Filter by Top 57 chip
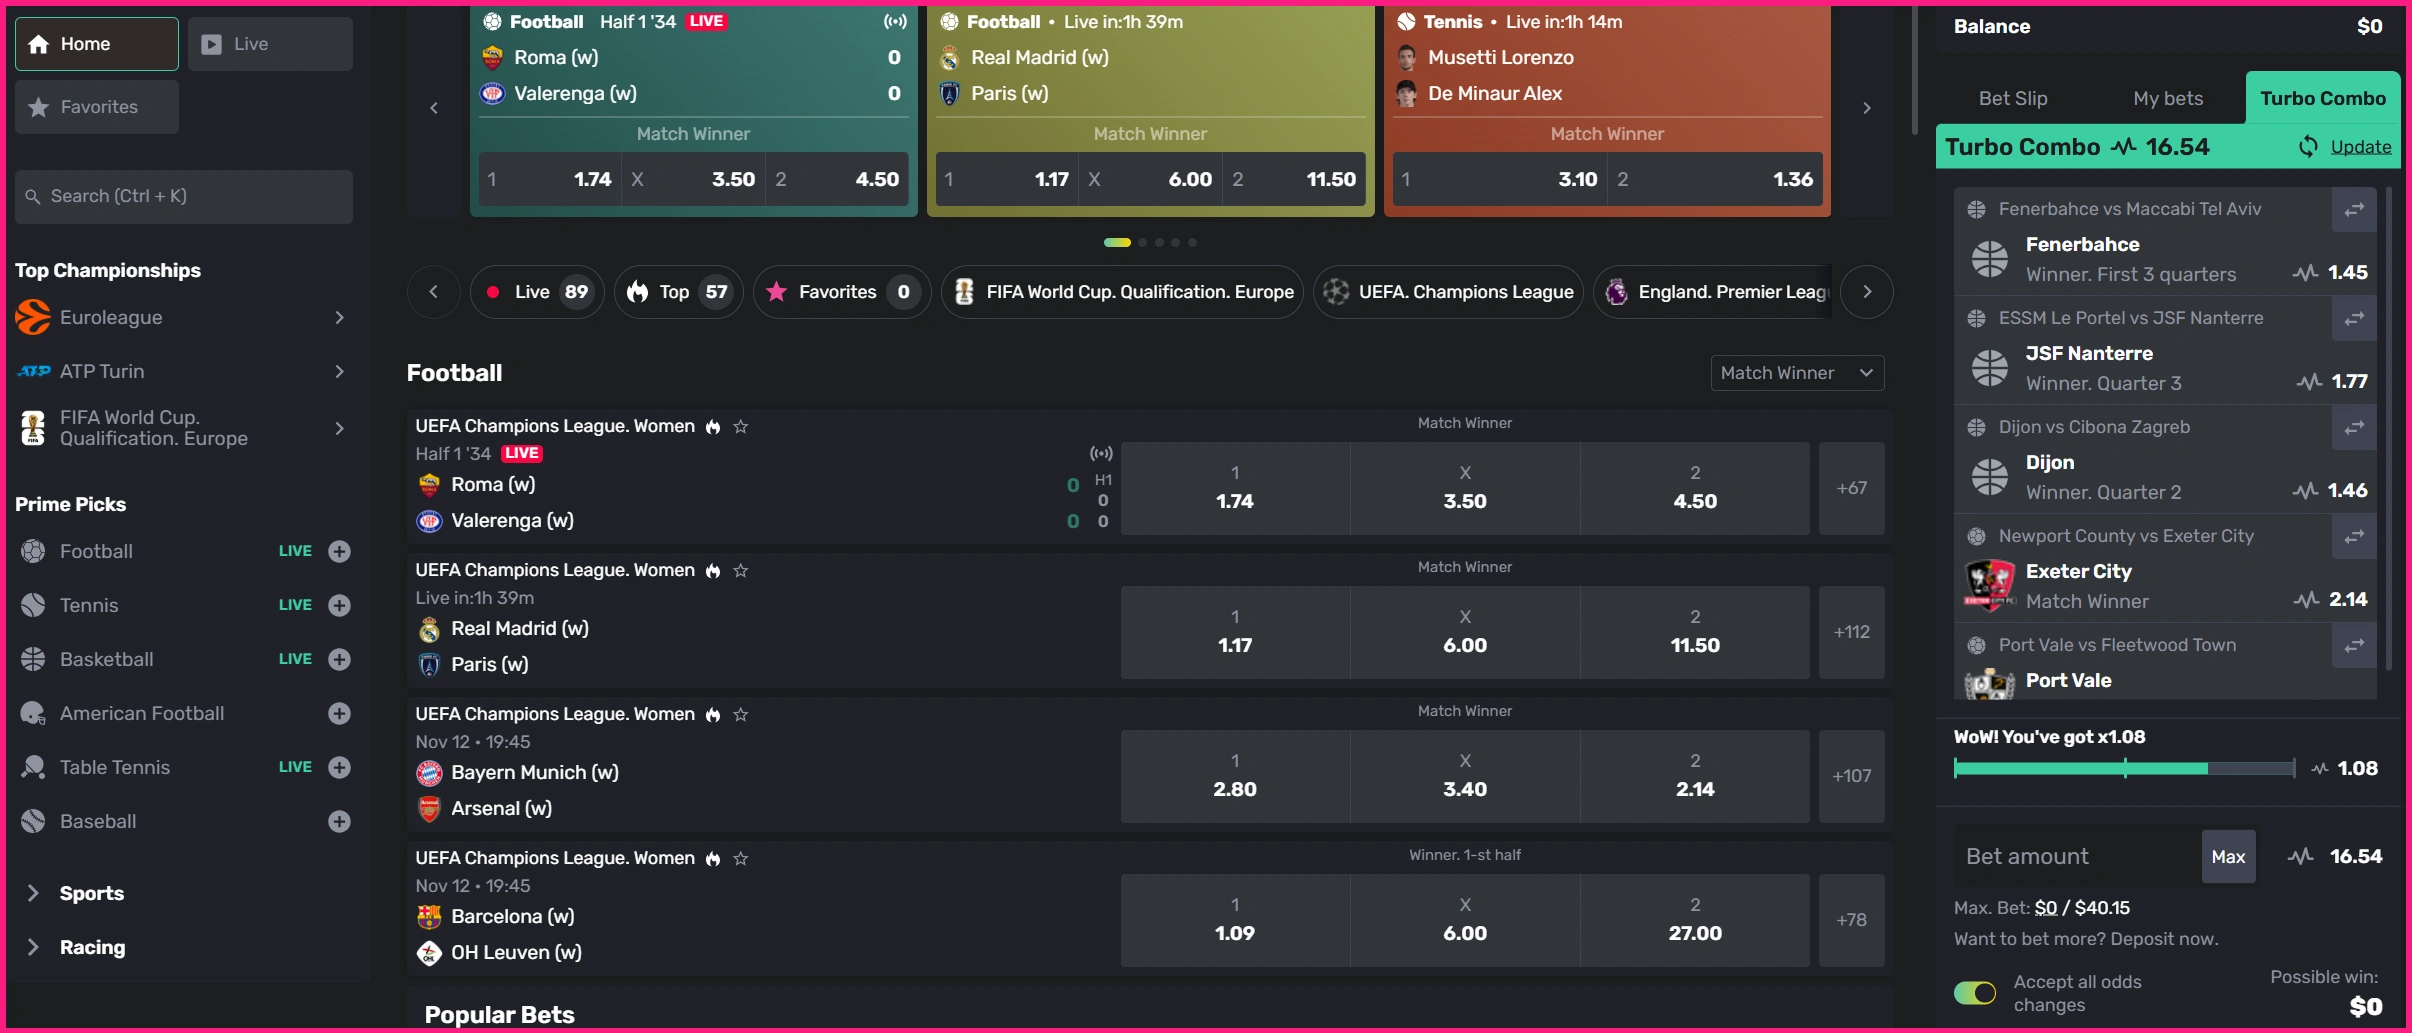 [x=678, y=292]
